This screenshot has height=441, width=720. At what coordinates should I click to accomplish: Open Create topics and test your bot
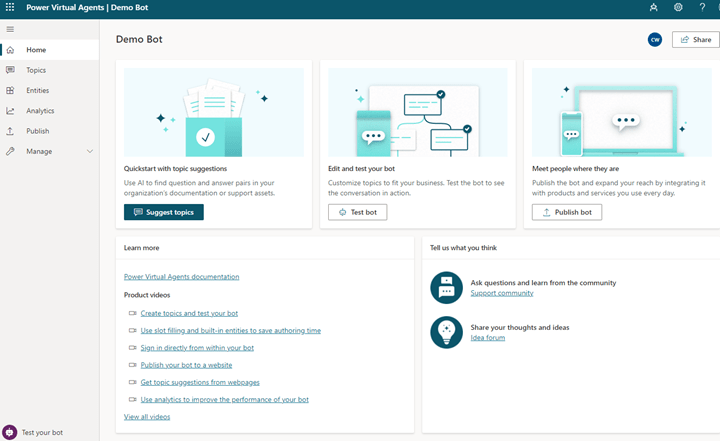tap(189, 313)
